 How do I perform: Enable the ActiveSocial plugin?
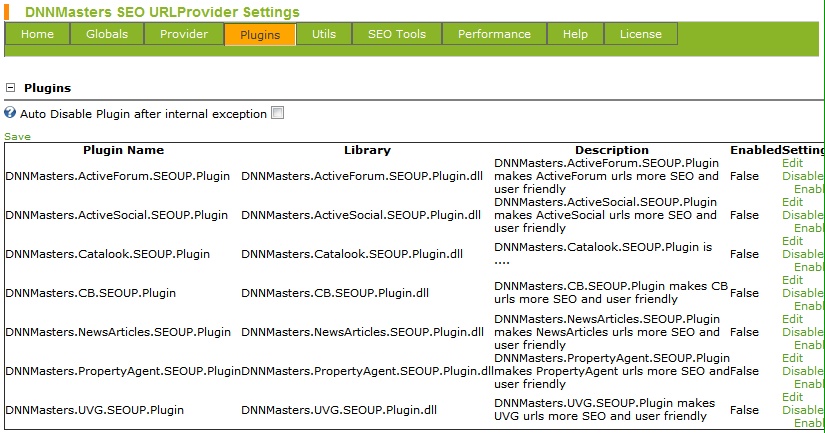(x=809, y=228)
